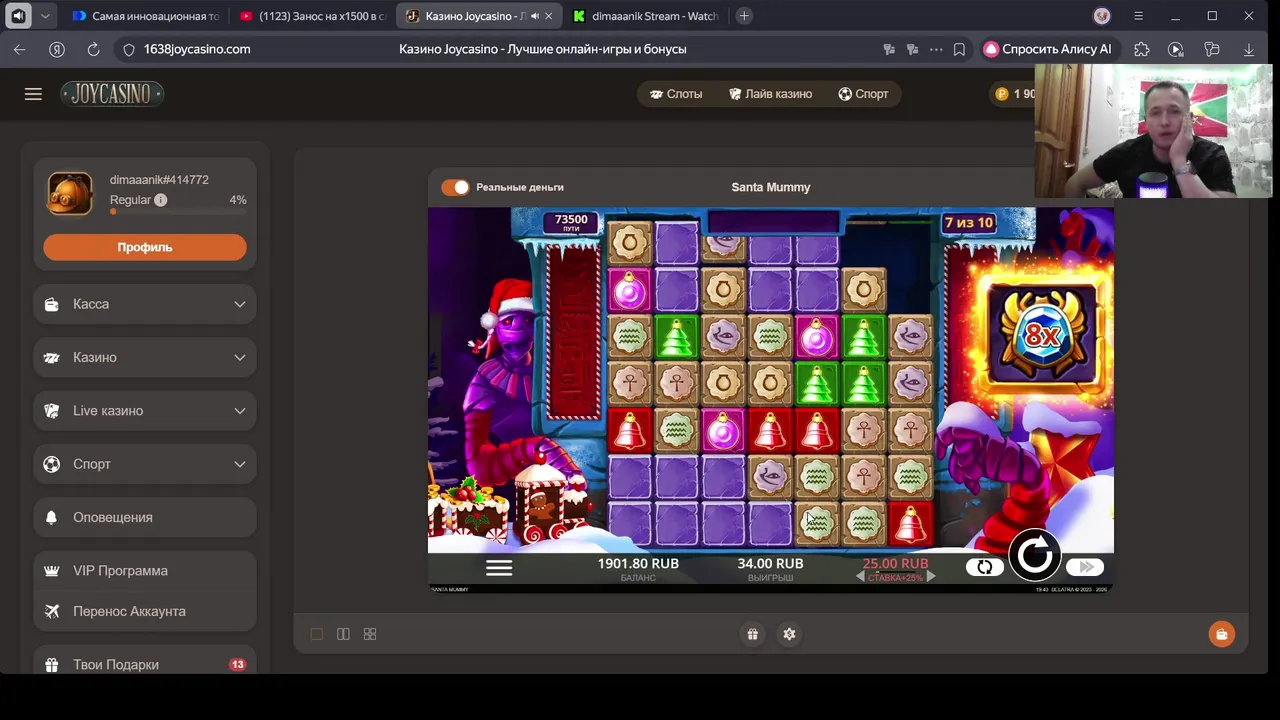The height and width of the screenshot is (720, 1280).
Task: Expand the Спорт sidebar section
Action: [145, 464]
